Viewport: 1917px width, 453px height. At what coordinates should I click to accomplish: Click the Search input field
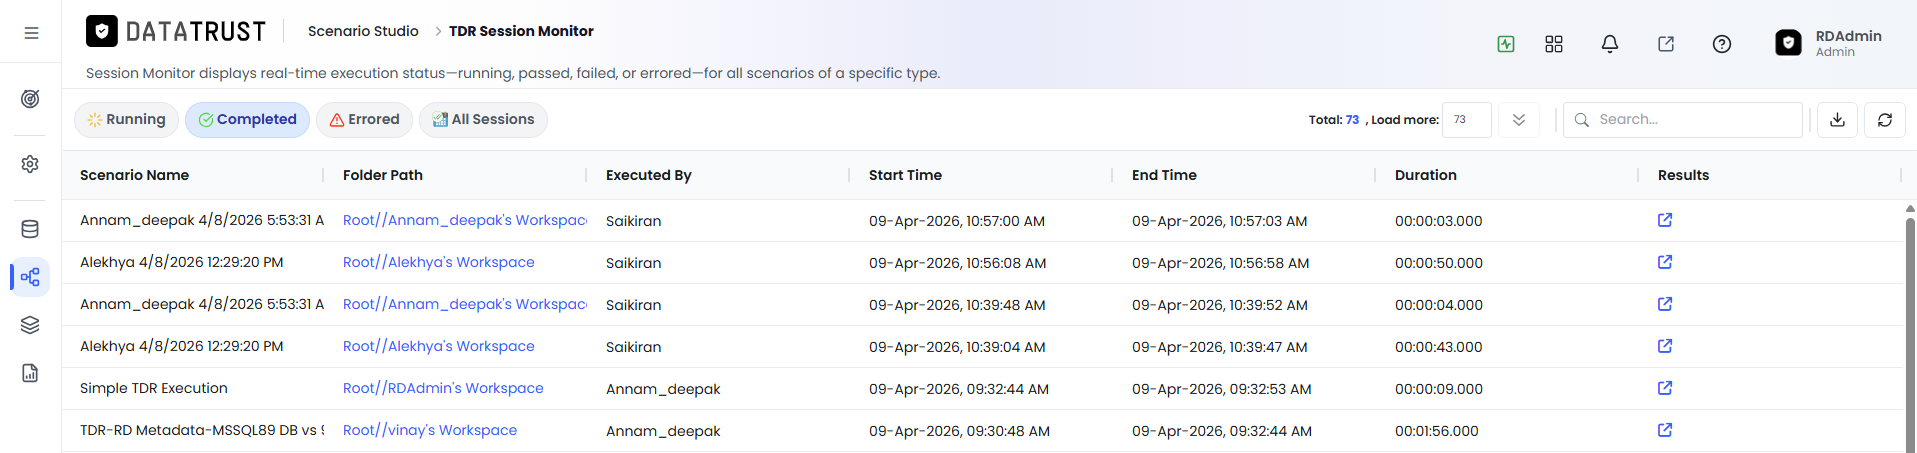pyautogui.click(x=1683, y=120)
